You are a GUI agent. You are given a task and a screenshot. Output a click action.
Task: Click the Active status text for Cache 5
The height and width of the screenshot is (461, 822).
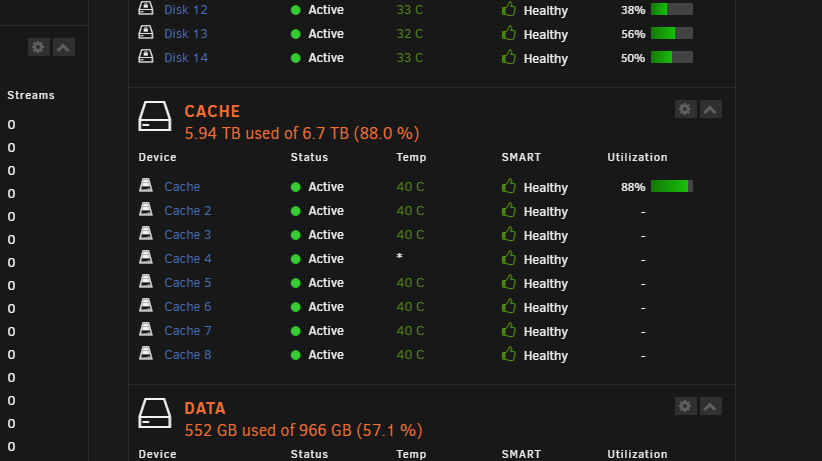(326, 283)
